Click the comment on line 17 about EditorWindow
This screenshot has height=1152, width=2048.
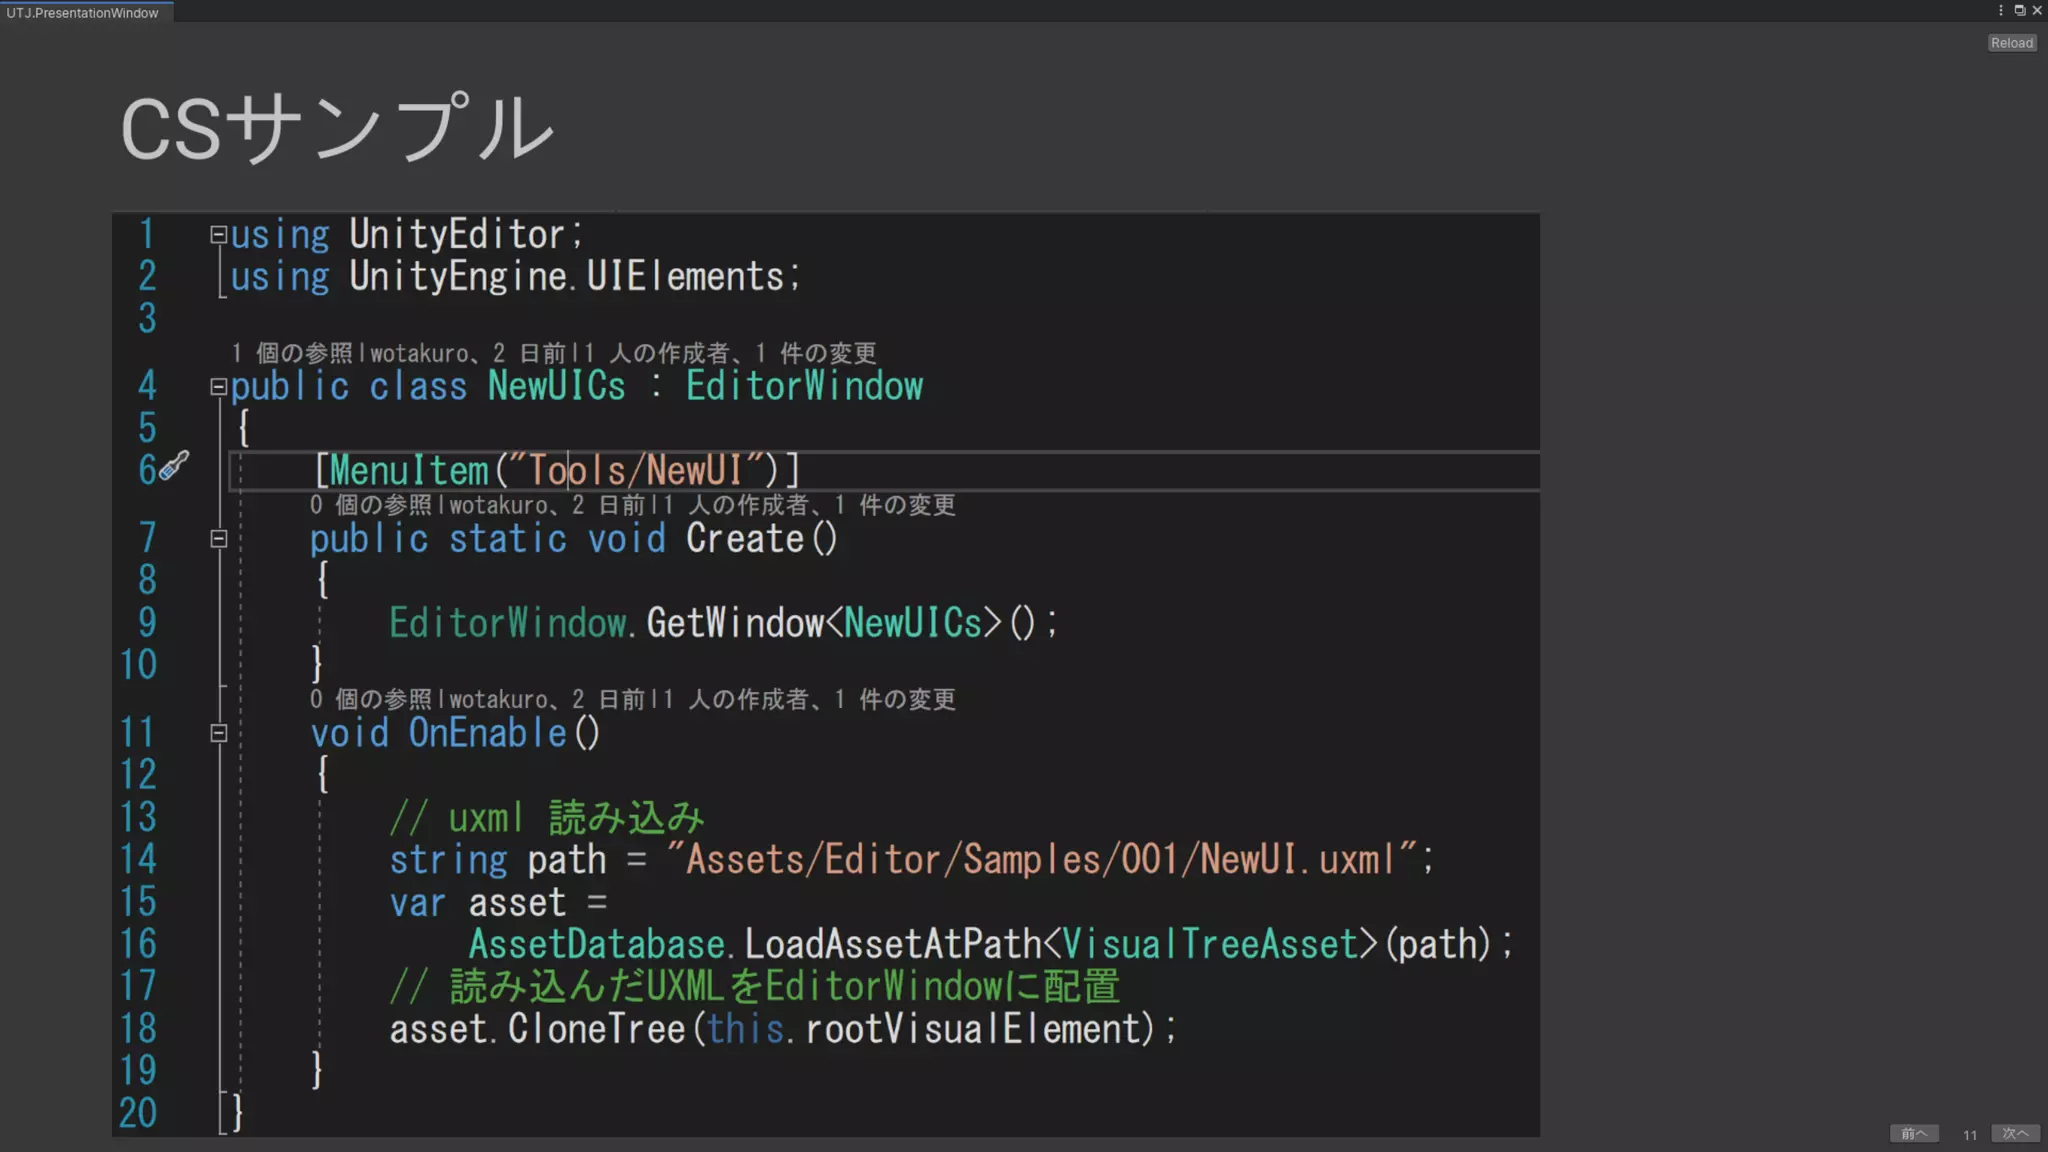pyautogui.click(x=755, y=987)
